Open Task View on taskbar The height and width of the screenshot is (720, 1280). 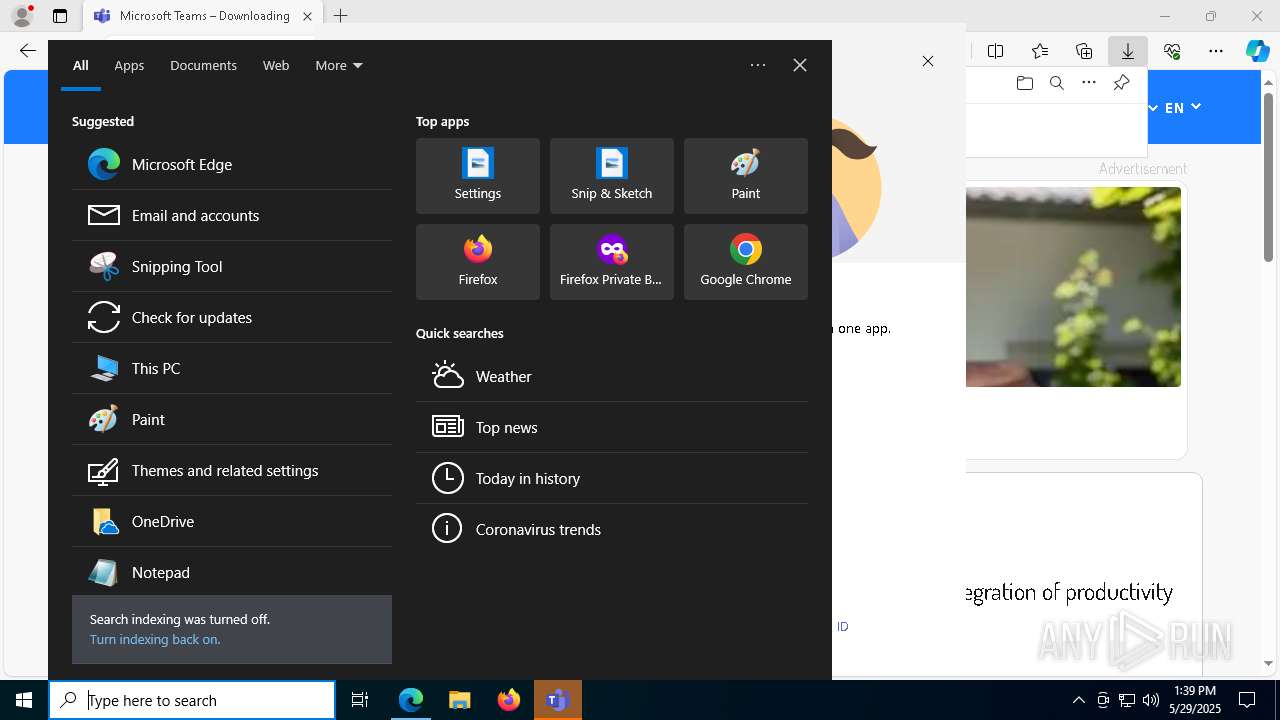pyautogui.click(x=360, y=700)
